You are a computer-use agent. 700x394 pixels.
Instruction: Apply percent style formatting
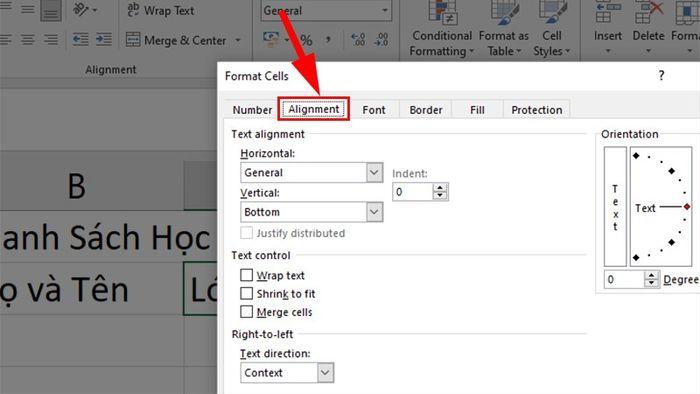tap(306, 40)
